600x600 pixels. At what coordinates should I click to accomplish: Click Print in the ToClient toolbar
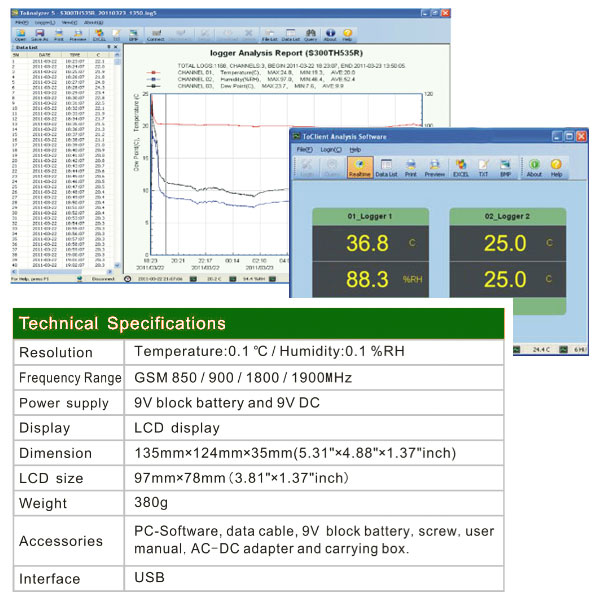coord(411,167)
